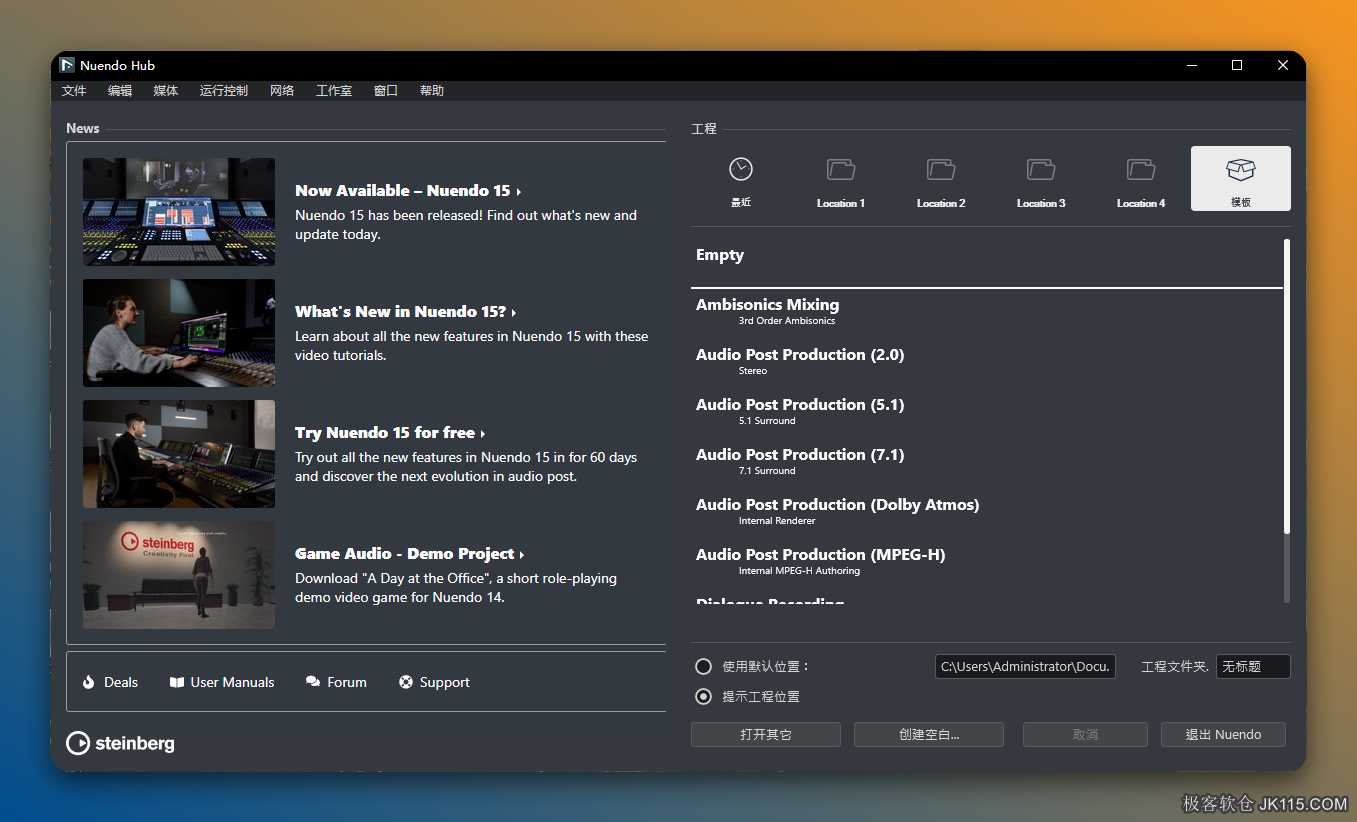The image size is (1357, 822).
Task: Click the lifebuoy icon beside Support
Action: [406, 682]
